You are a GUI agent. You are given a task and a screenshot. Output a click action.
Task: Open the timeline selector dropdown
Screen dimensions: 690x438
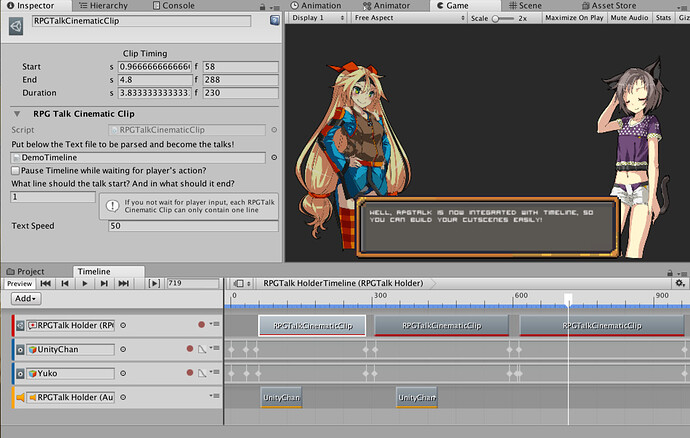[242, 283]
